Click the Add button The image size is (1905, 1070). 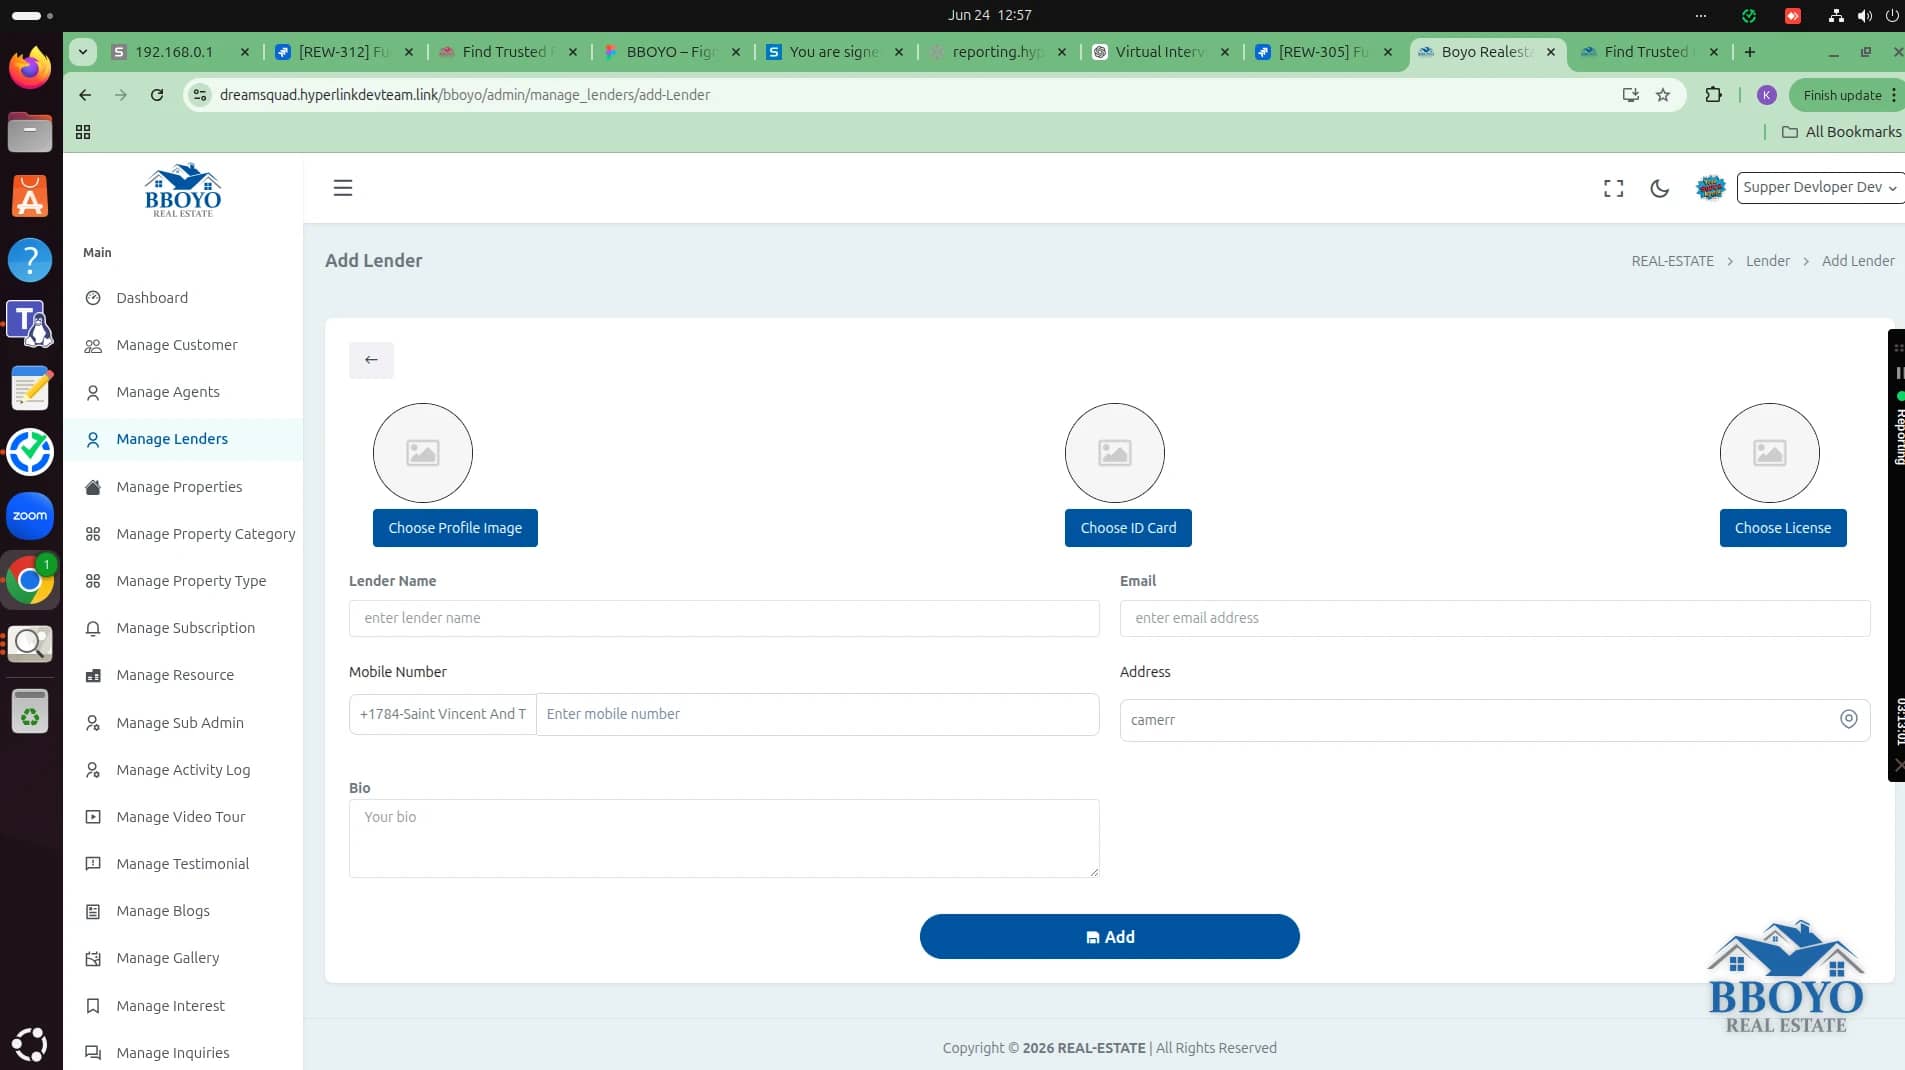tap(1110, 937)
